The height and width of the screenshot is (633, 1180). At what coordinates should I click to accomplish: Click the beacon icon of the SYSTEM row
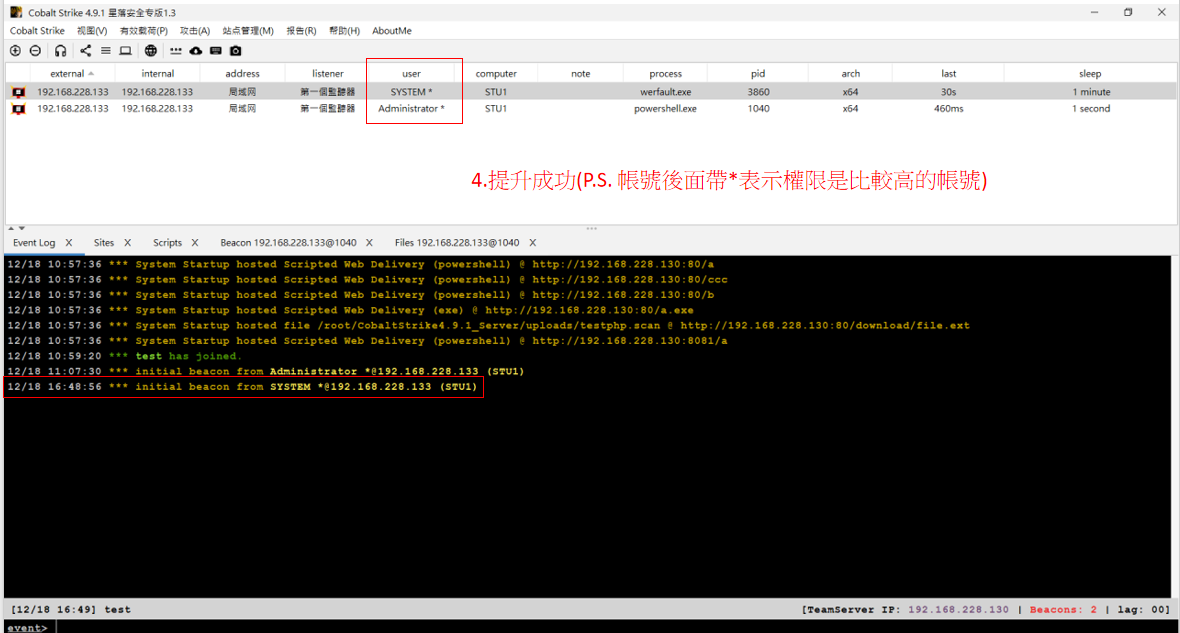pyautogui.click(x=19, y=92)
